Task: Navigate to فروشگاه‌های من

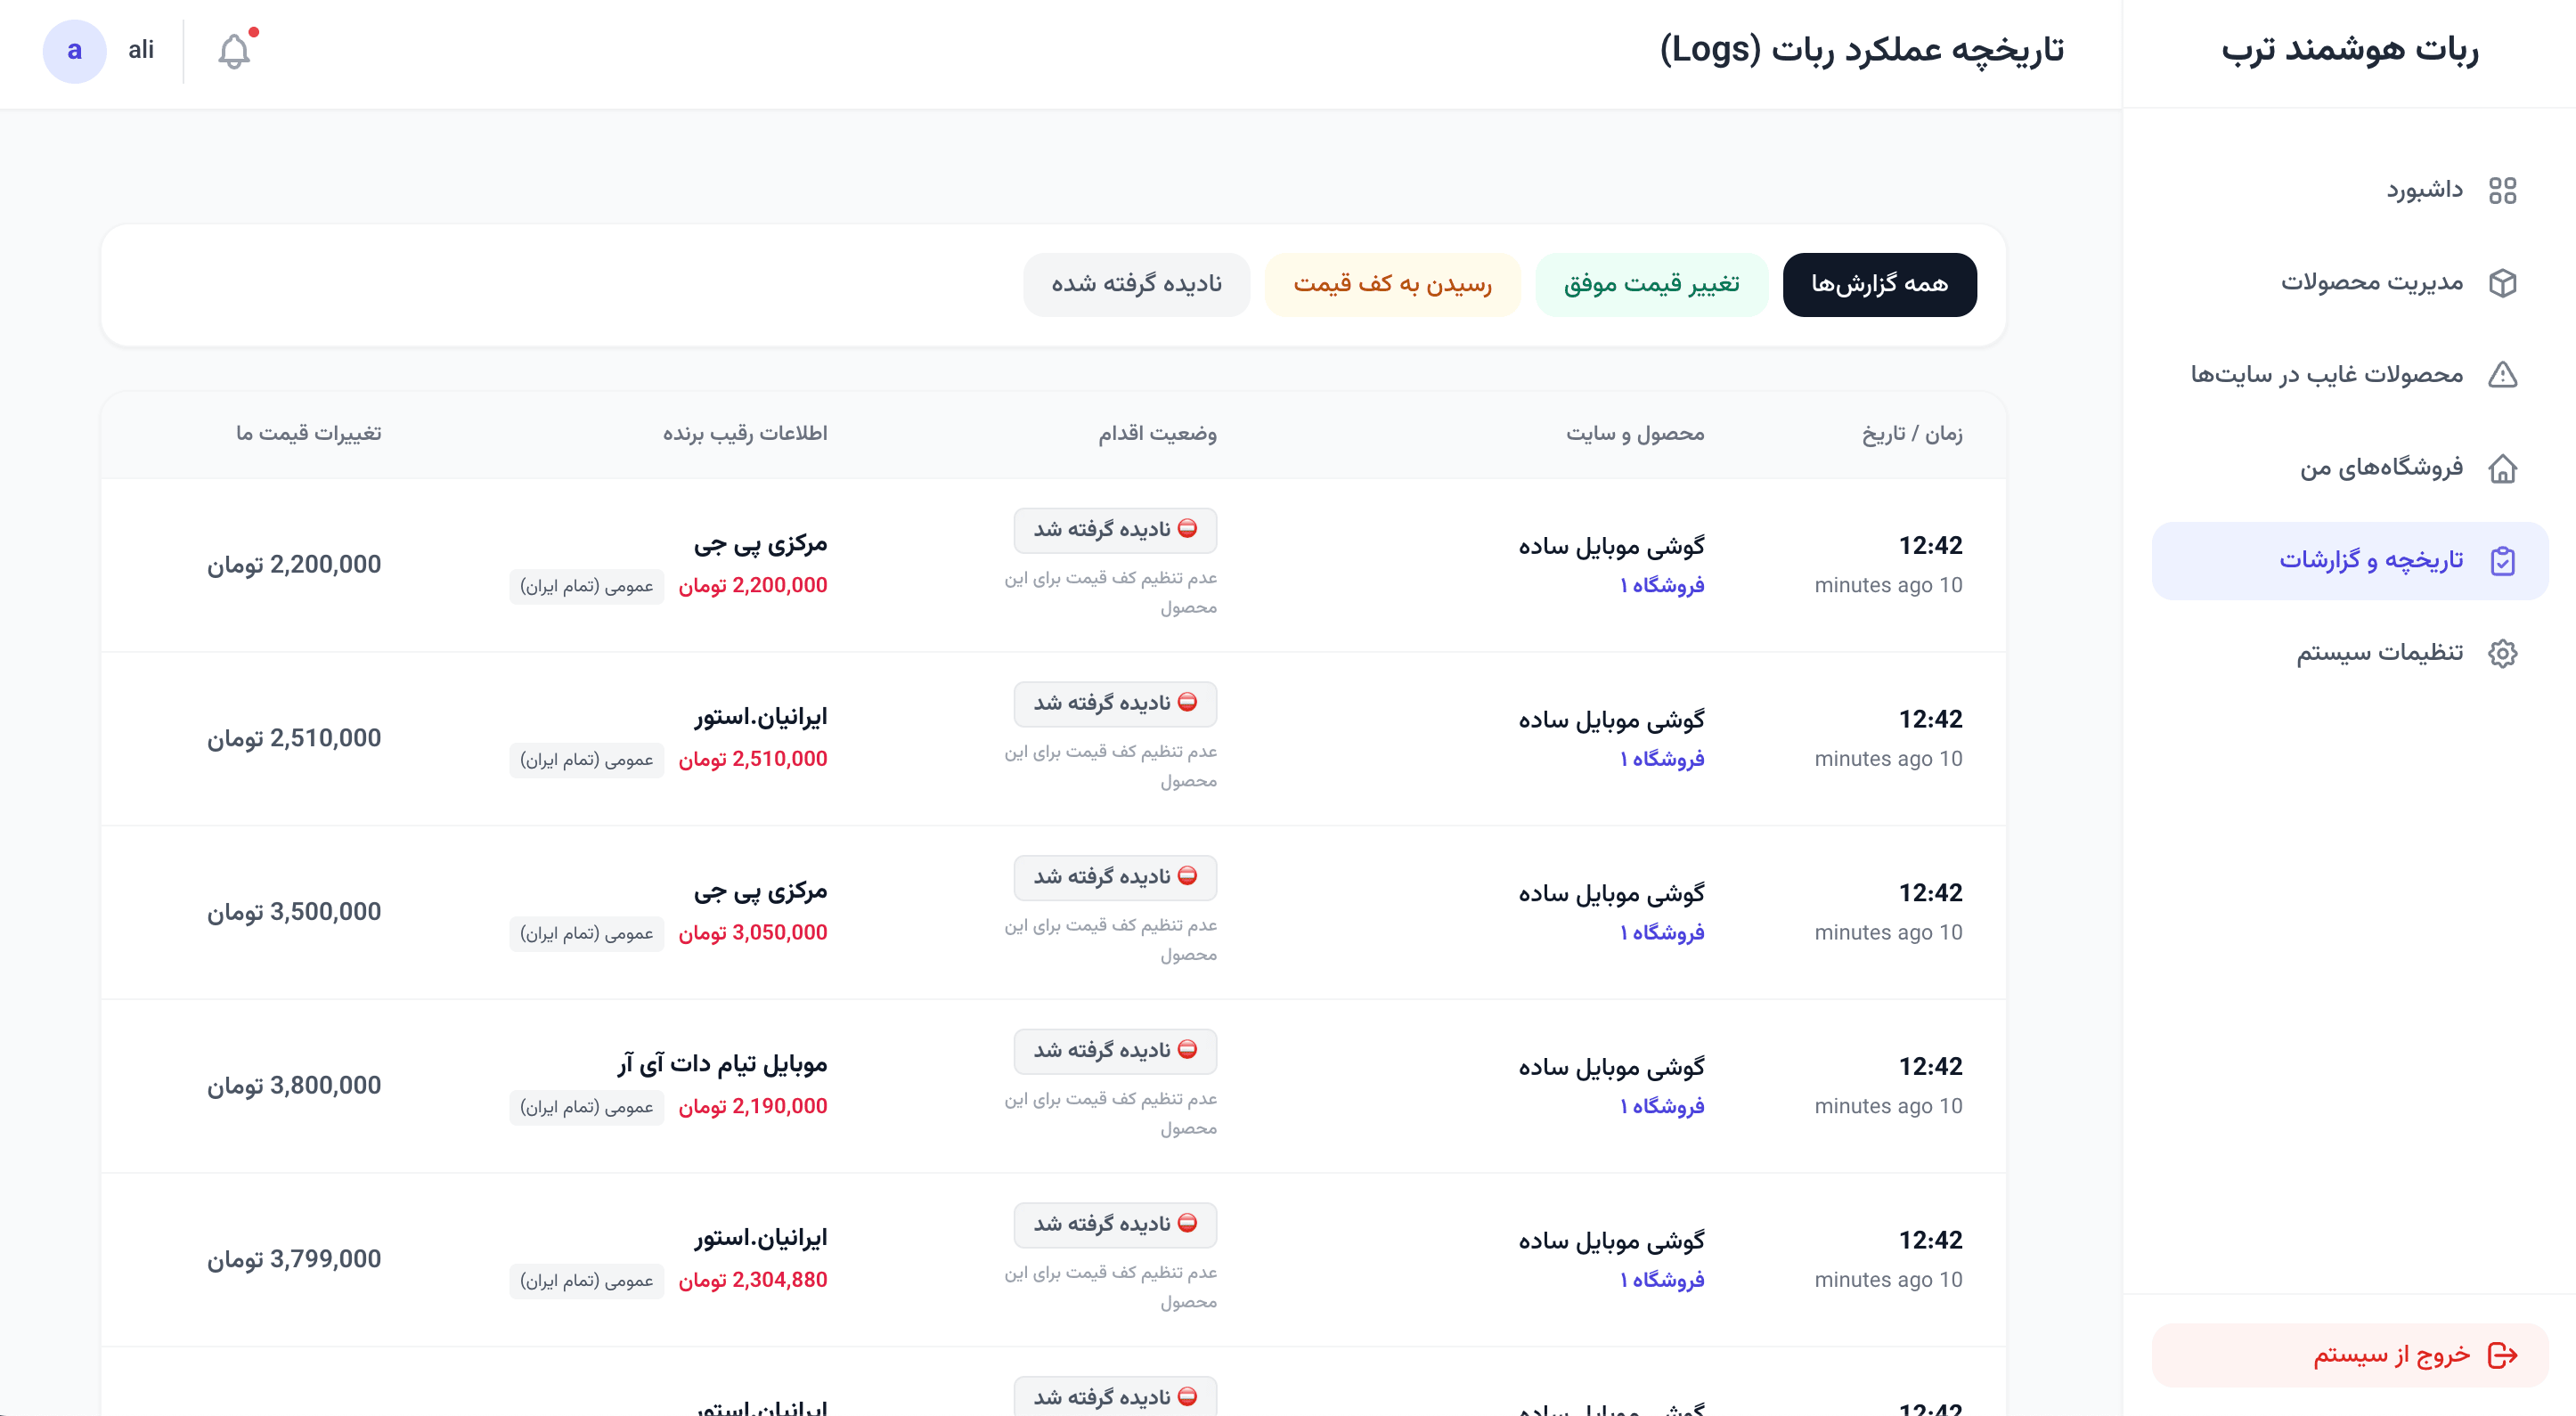Action: (x=2350, y=468)
